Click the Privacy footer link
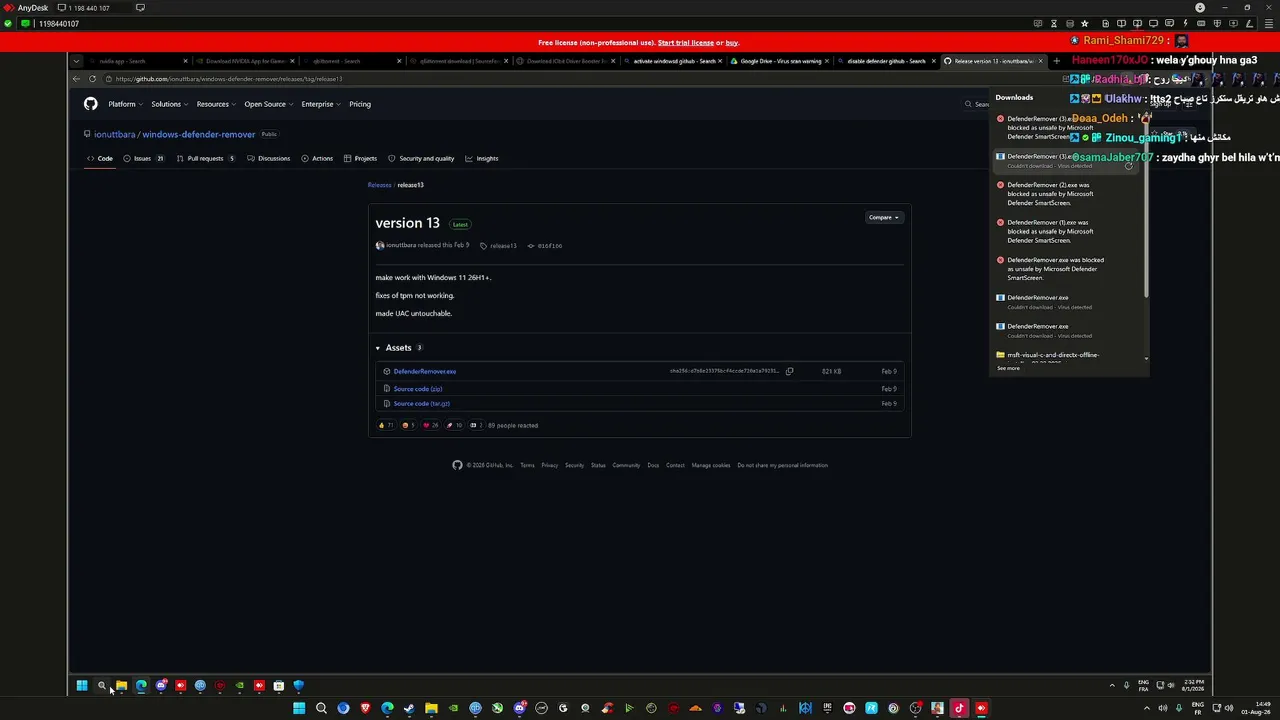Viewport: 1280px width, 720px height. click(x=550, y=465)
